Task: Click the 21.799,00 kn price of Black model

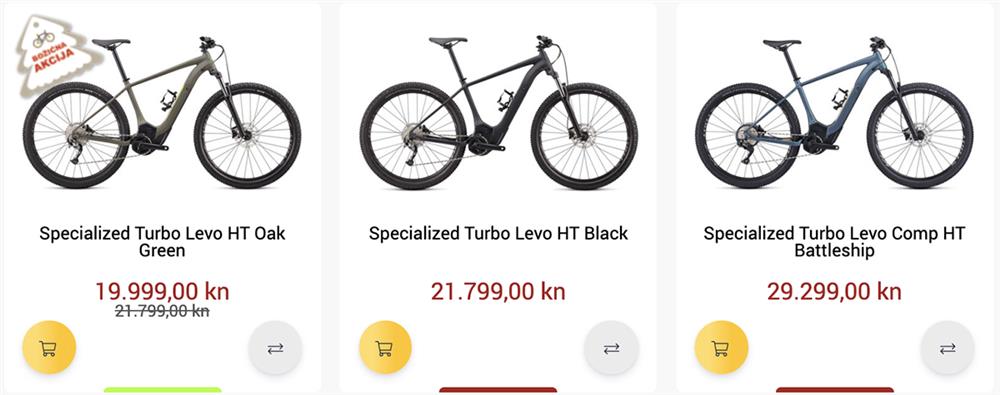Action: [x=499, y=292]
